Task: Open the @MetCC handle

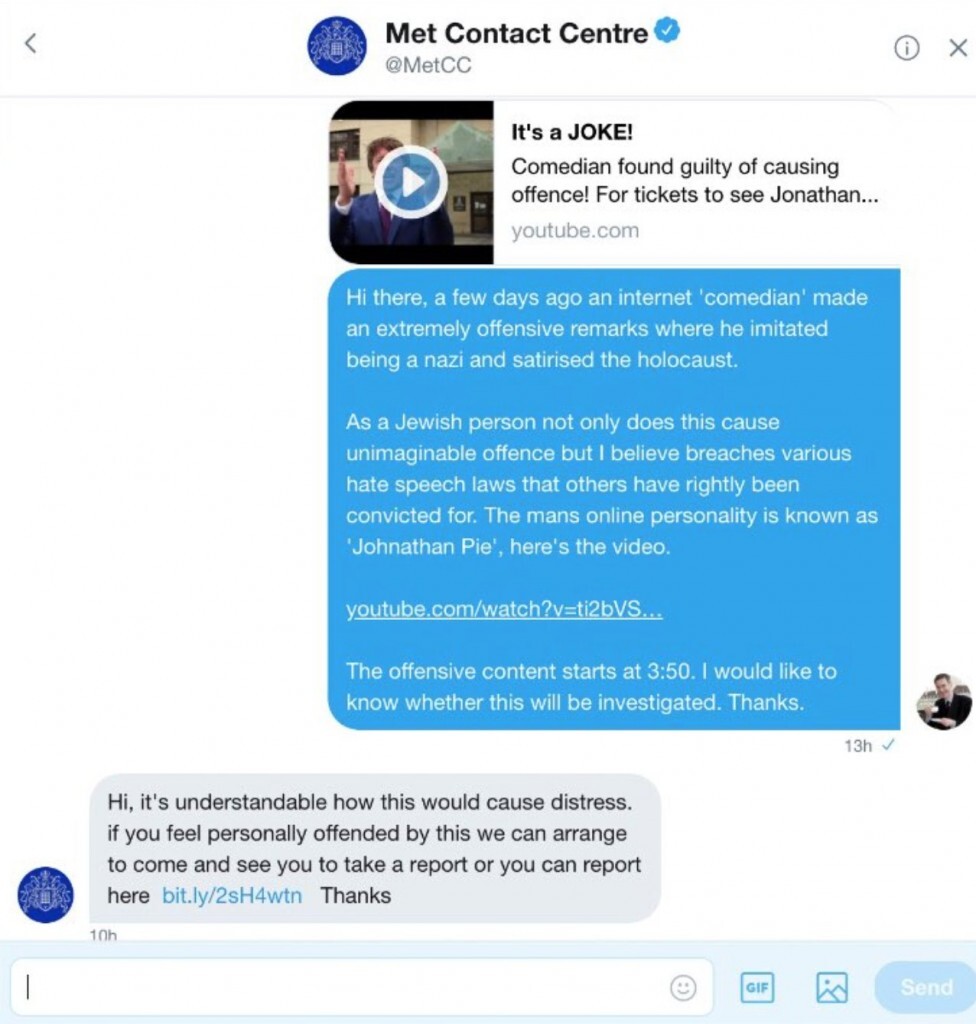Action: [x=428, y=65]
